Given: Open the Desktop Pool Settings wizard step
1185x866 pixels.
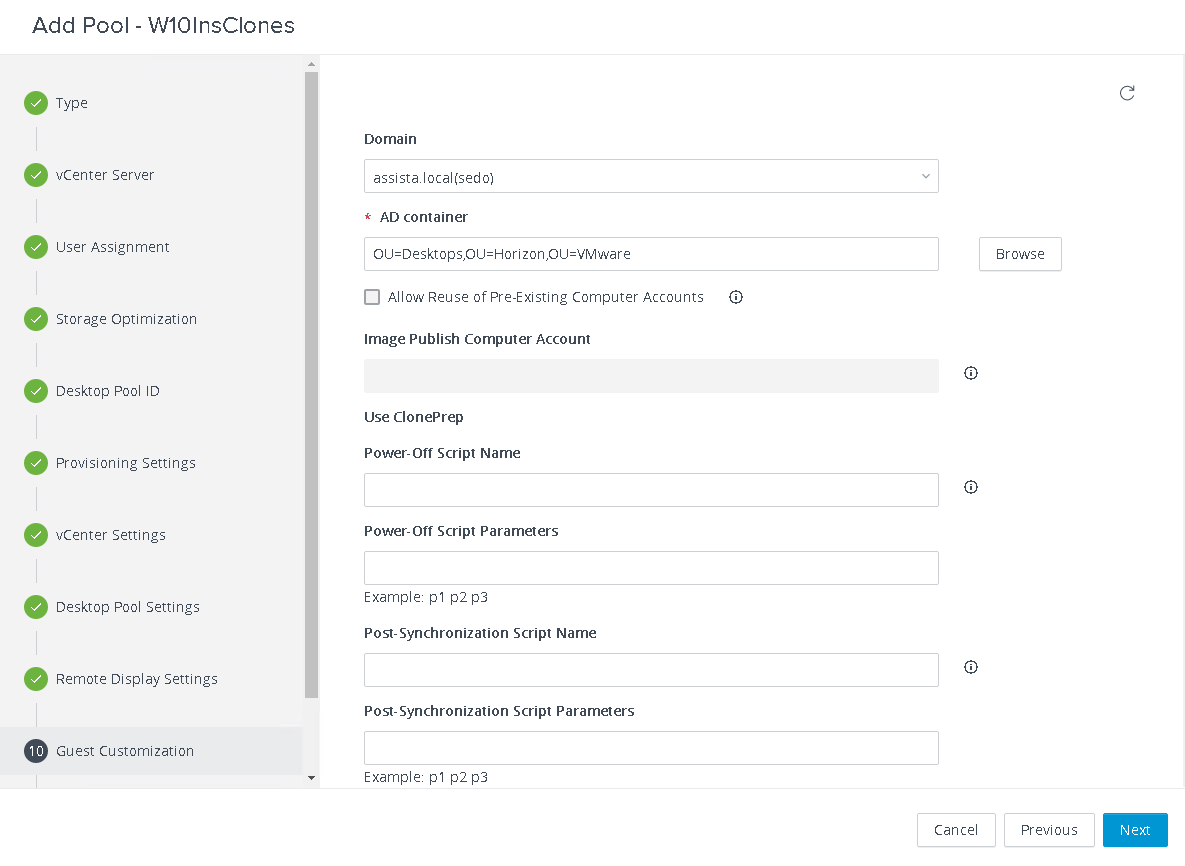Looking at the screenshot, I should point(128,607).
